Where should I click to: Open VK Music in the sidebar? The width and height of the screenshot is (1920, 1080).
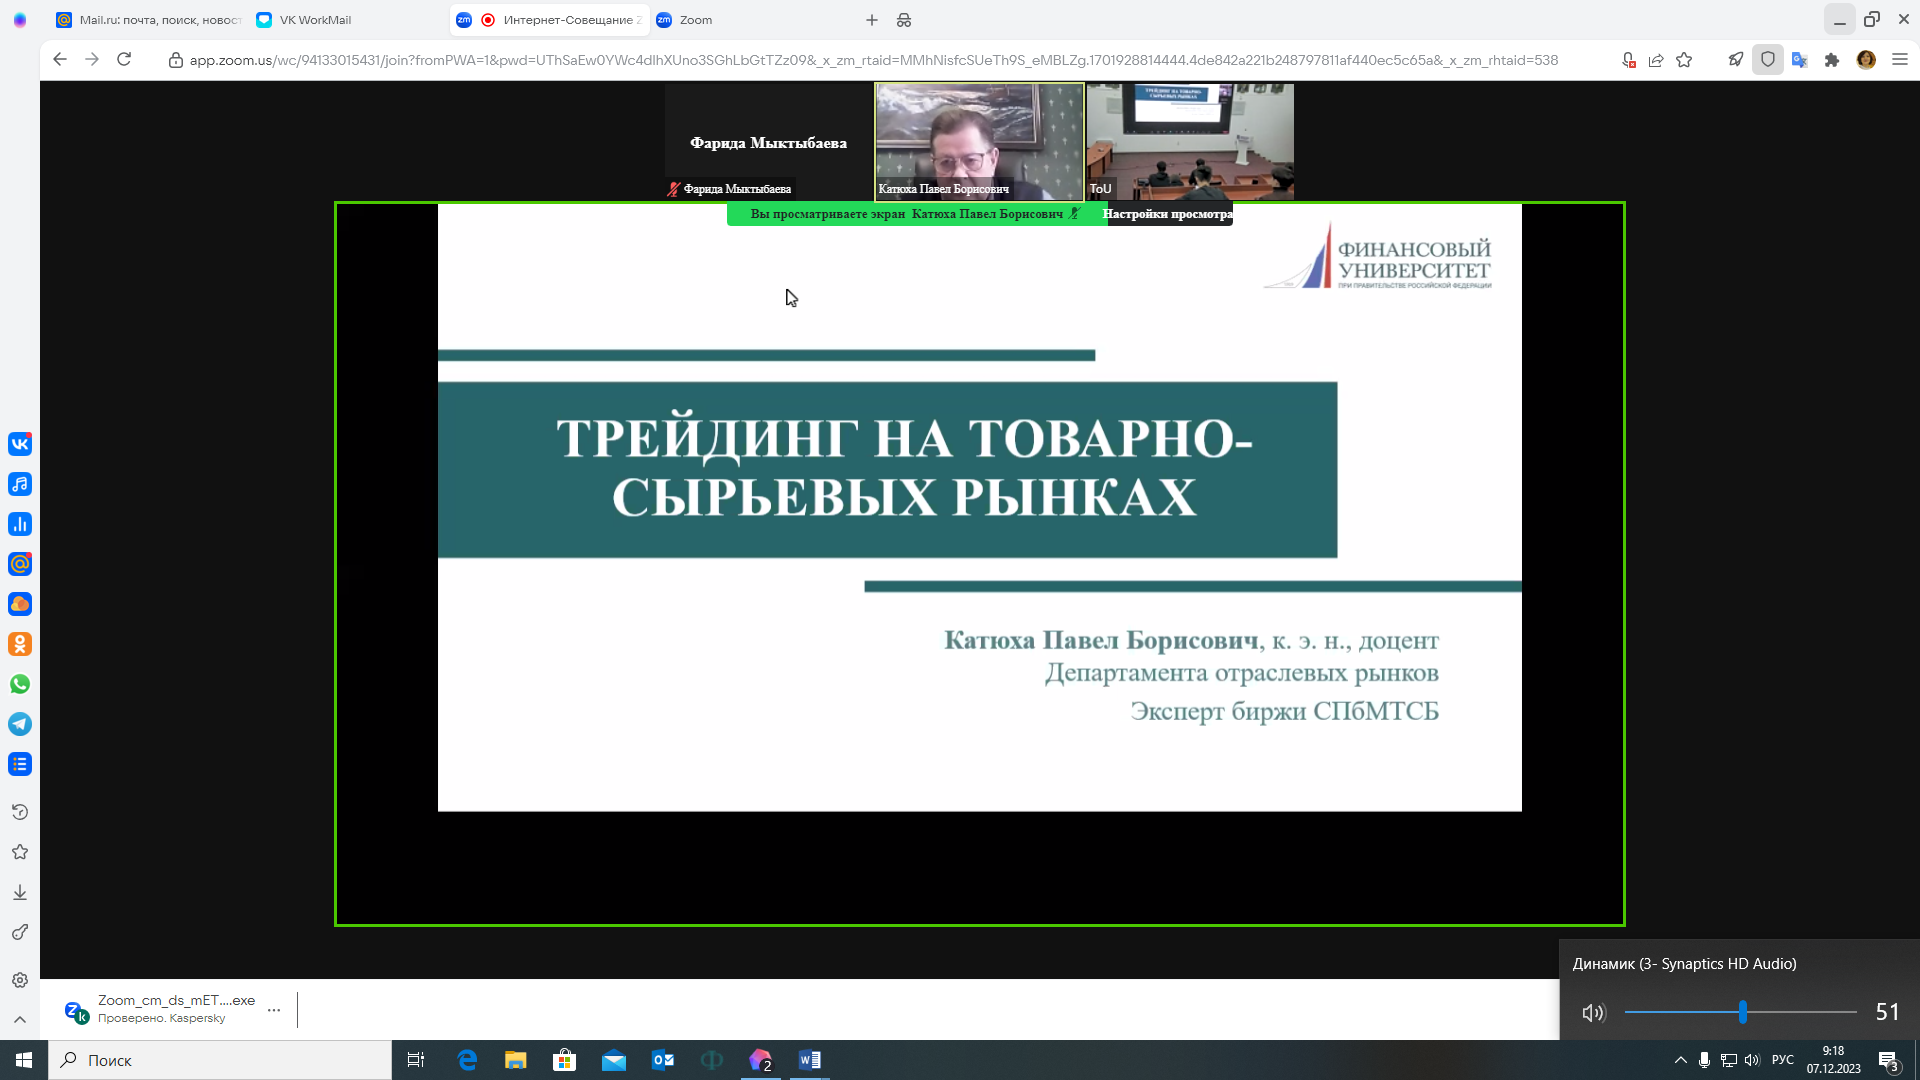[20, 484]
